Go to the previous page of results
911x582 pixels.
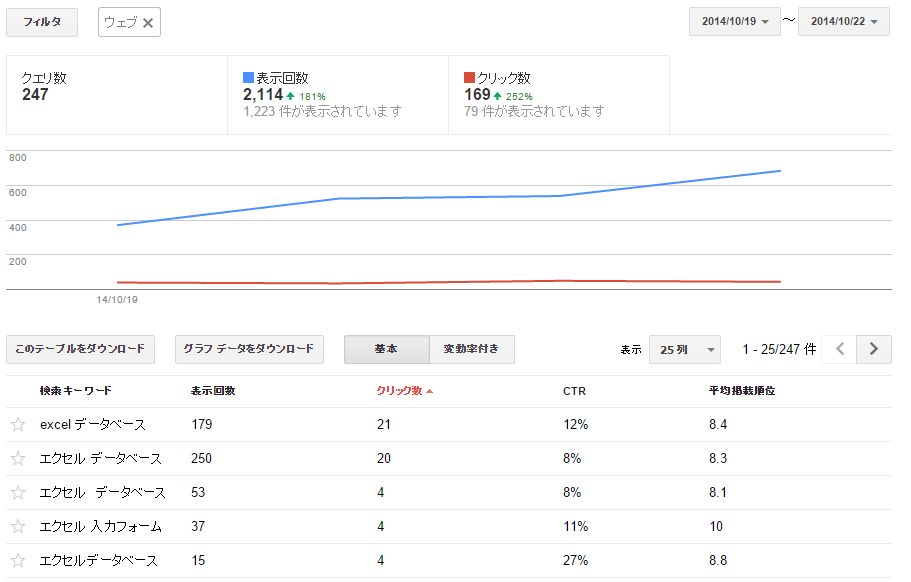(840, 349)
